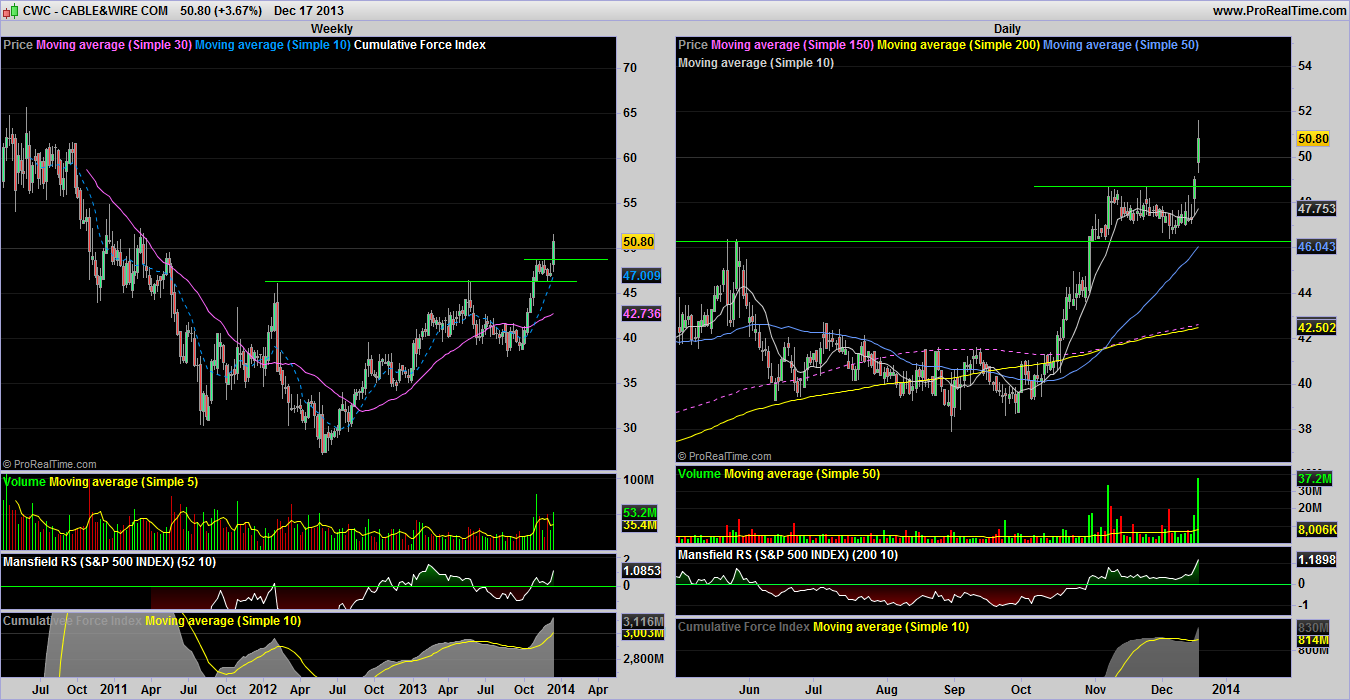
Task: Click the green 37.2M daily volume tag
Action: (1313, 479)
